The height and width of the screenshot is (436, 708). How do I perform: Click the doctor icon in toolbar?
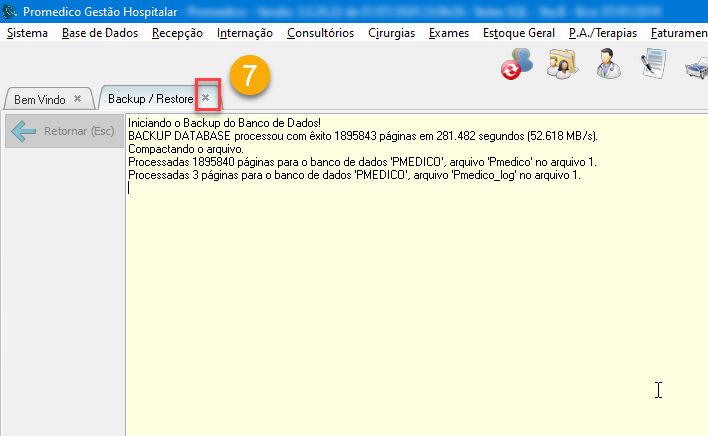[608, 68]
